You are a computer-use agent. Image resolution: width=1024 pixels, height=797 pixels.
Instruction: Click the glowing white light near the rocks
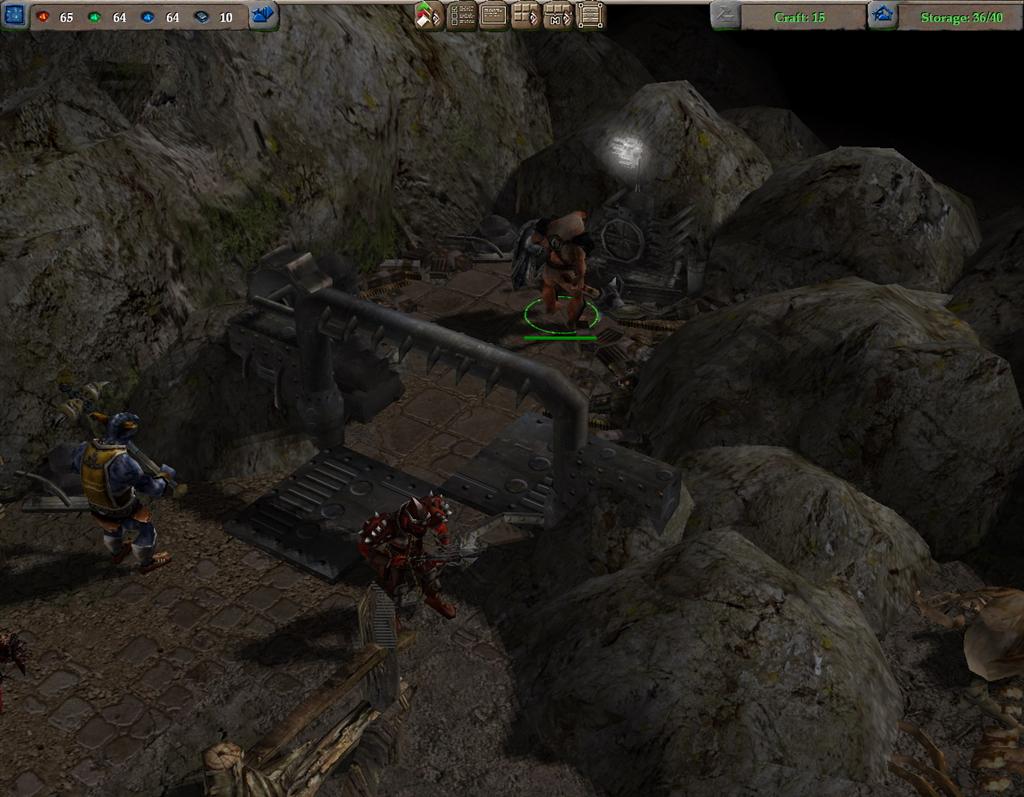[x=624, y=152]
